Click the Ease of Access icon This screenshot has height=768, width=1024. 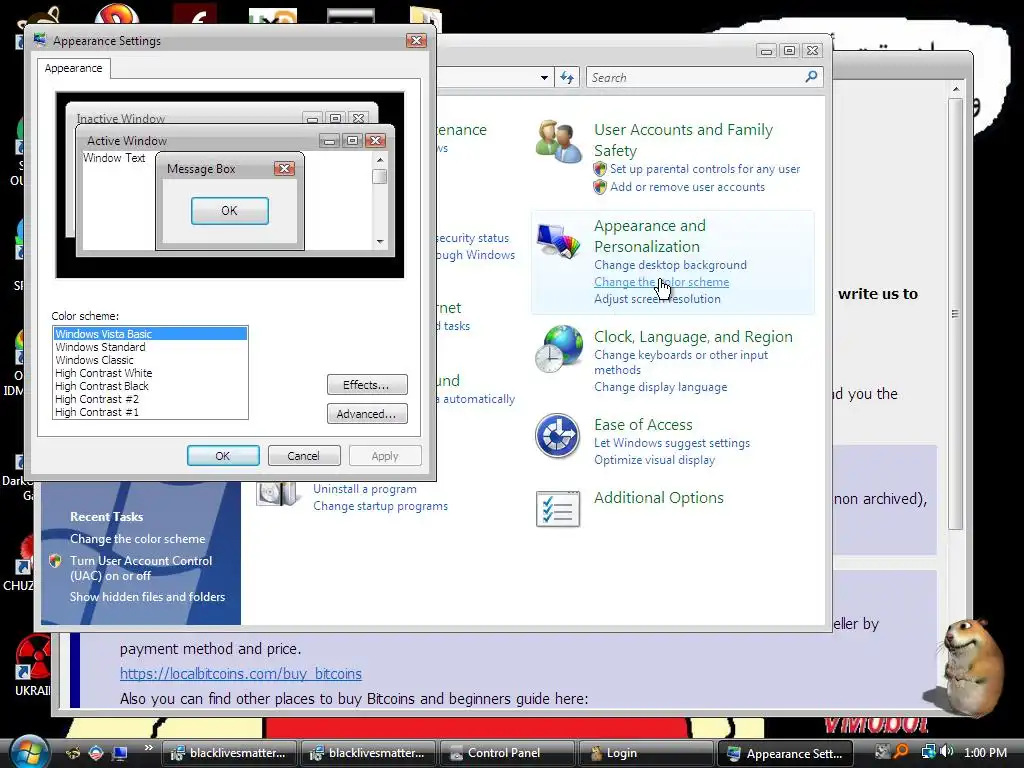coord(557,436)
